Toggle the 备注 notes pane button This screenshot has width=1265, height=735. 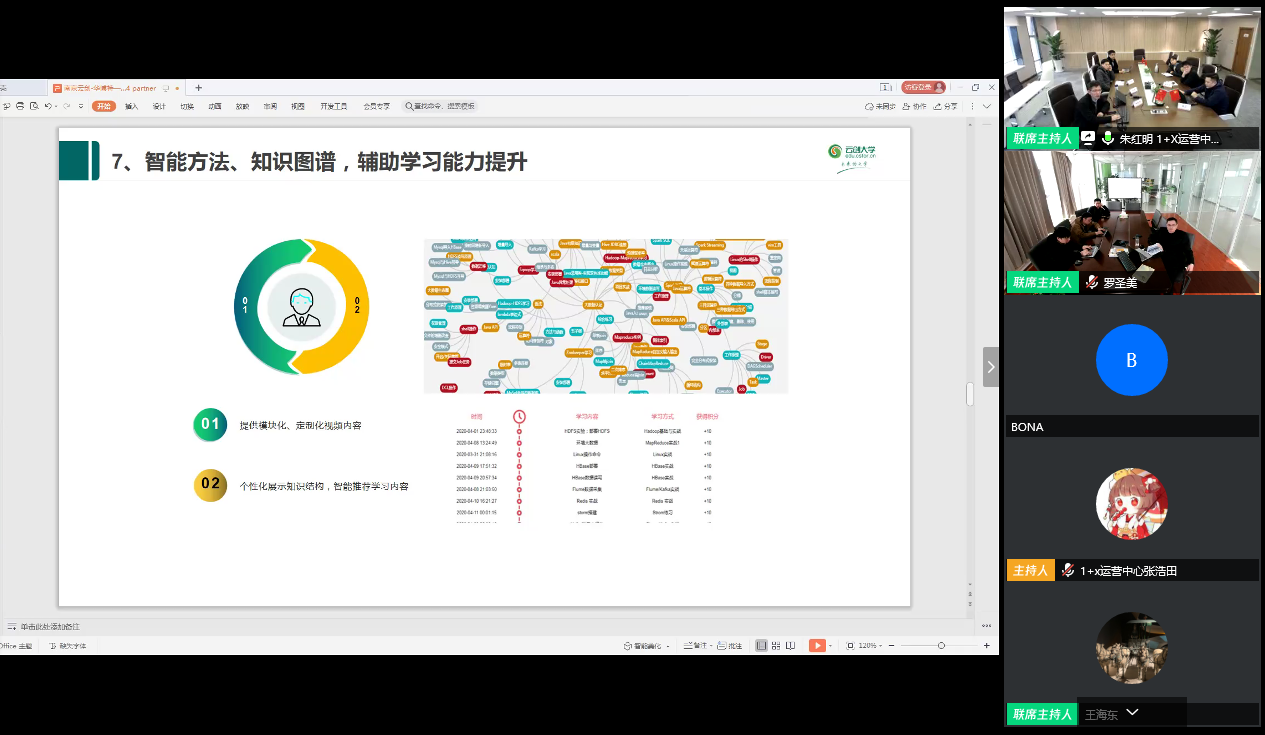coord(692,646)
